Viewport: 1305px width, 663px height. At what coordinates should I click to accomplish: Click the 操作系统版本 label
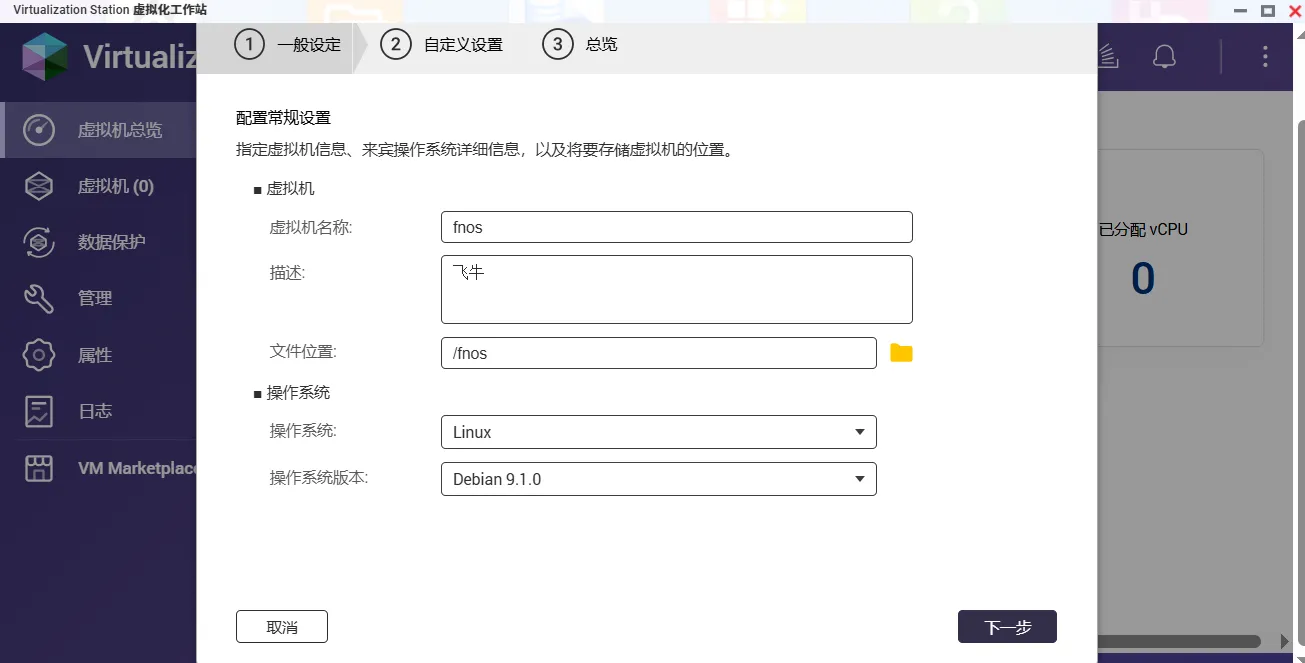point(319,478)
